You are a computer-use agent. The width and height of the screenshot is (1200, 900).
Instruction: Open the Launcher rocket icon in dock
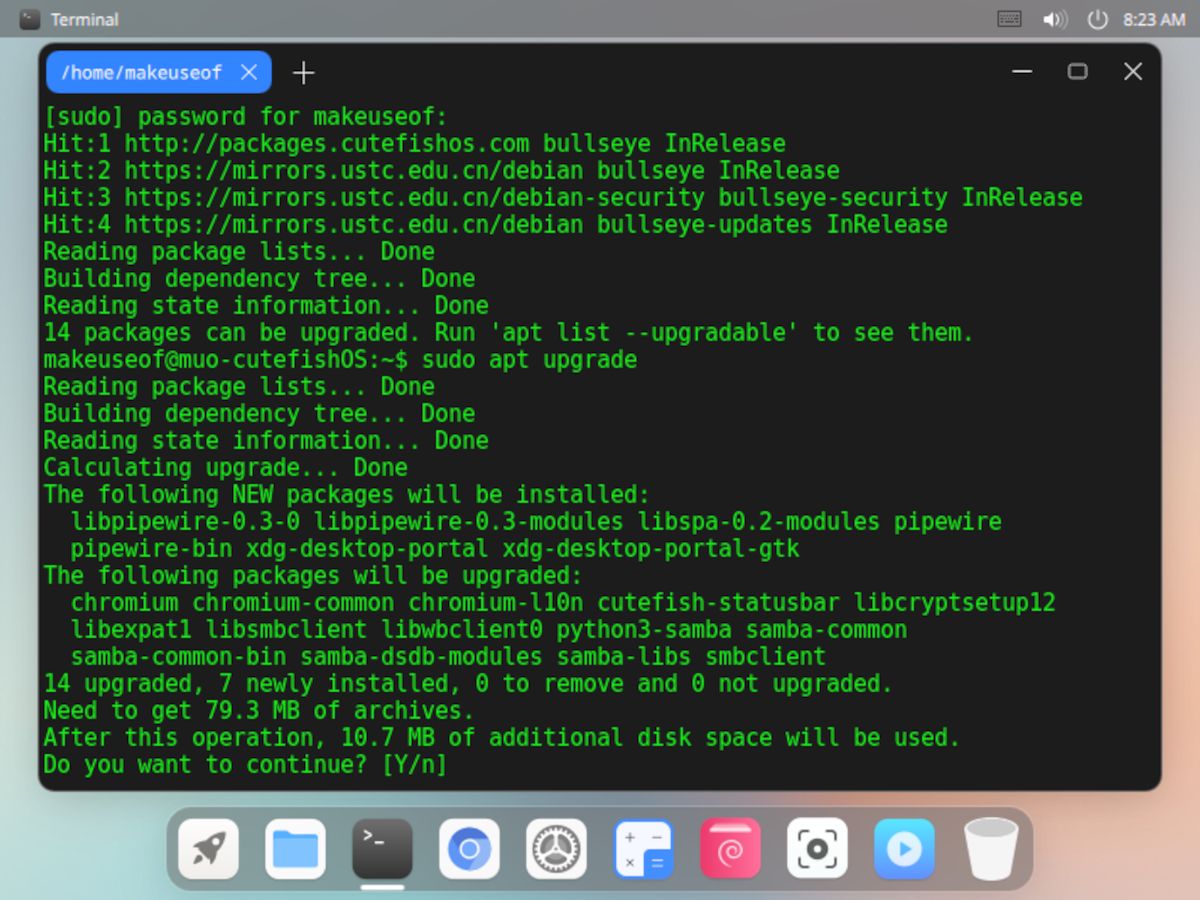[x=208, y=849]
